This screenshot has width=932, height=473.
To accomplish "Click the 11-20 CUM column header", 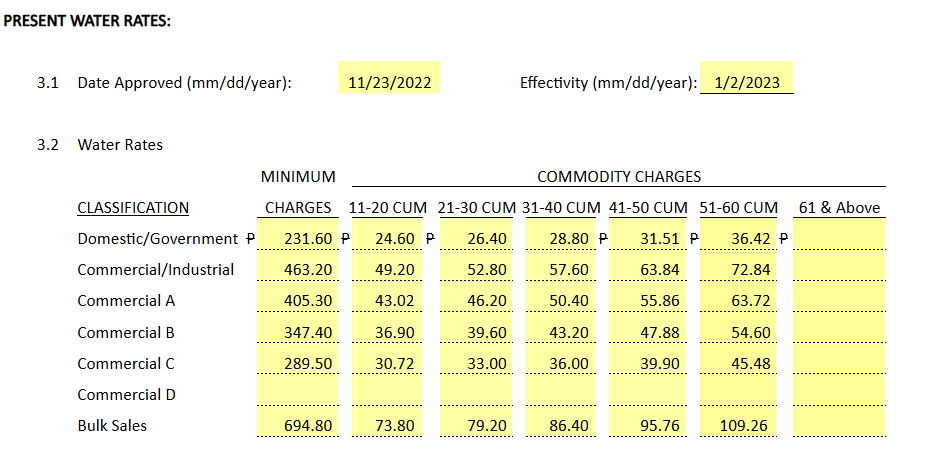I will point(388,207).
